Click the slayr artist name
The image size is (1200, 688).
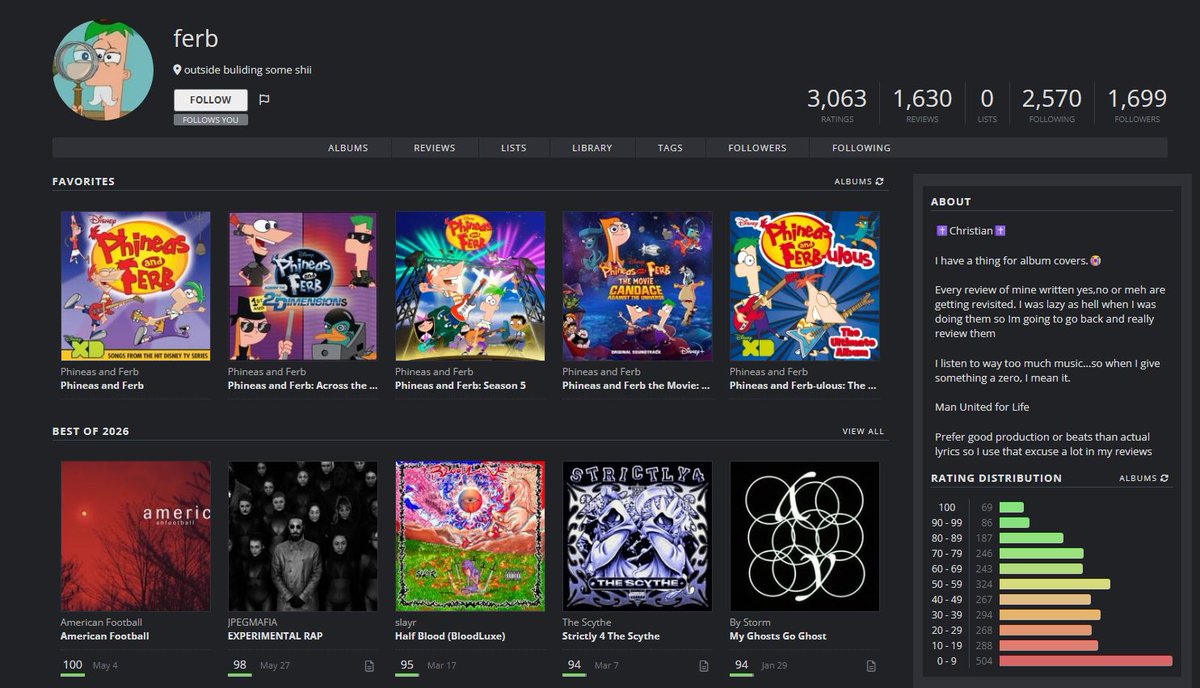click(x=407, y=622)
